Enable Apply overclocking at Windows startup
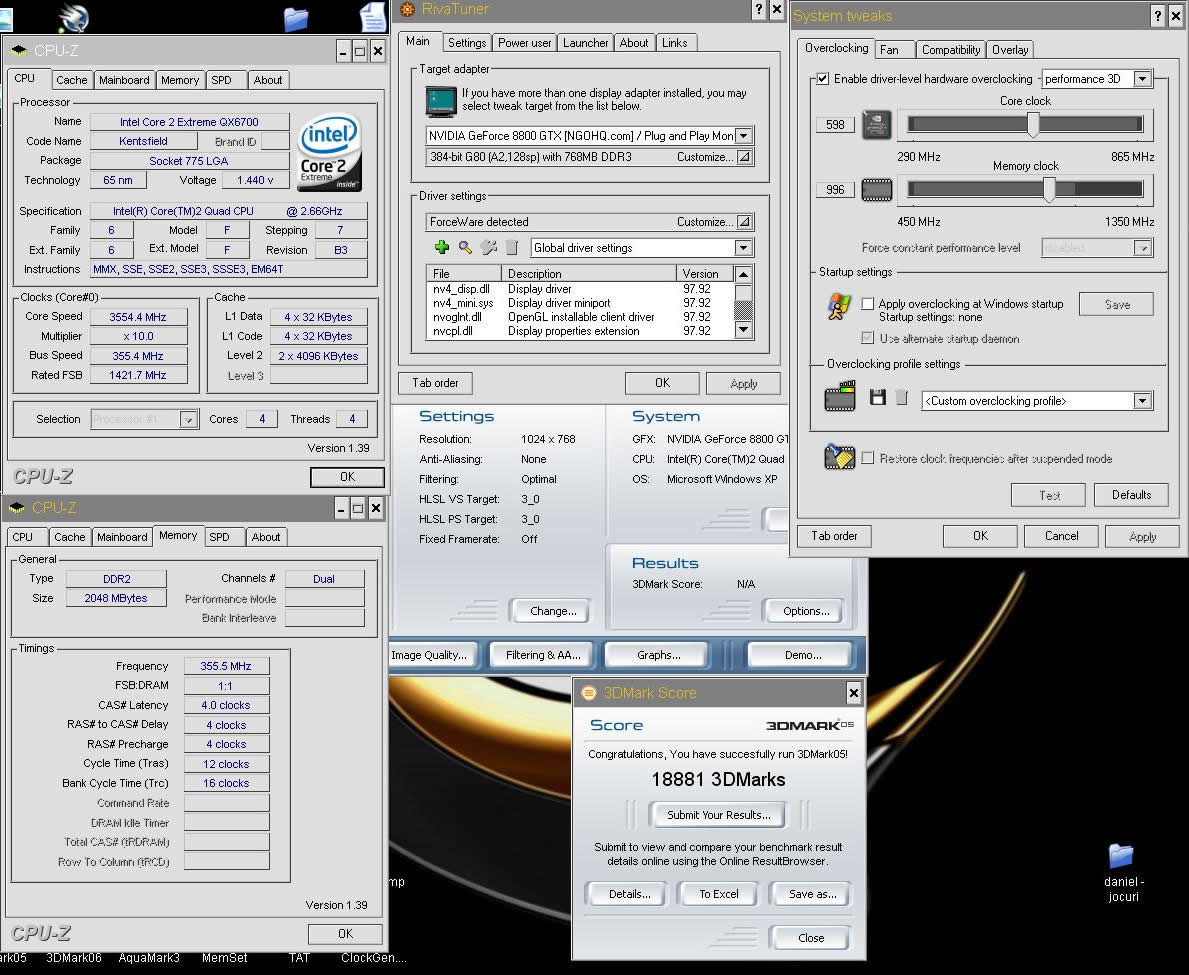Image resolution: width=1189 pixels, height=975 pixels. click(867, 303)
